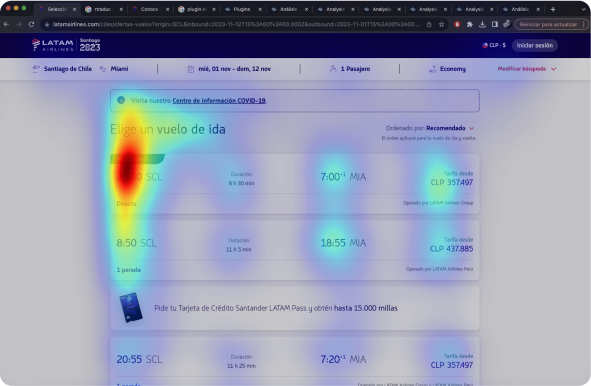View site information lock icon
Image resolution: width=591 pixels, height=386 pixels.
click(x=47, y=25)
